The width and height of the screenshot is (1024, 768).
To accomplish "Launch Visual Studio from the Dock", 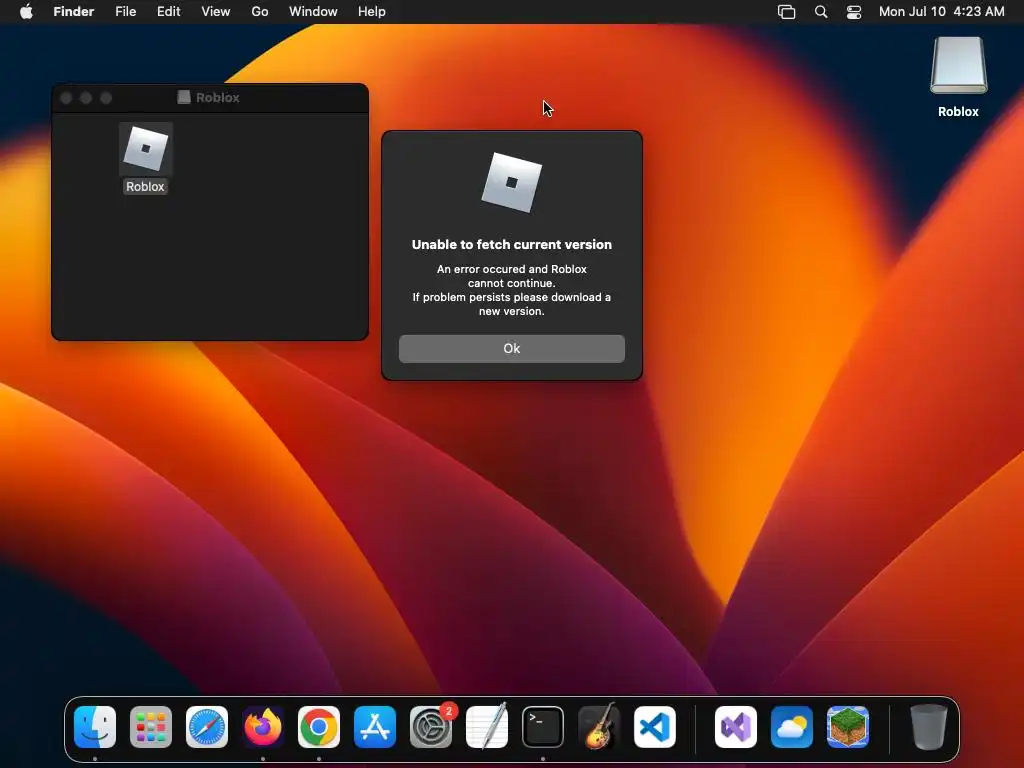I will coord(736,727).
